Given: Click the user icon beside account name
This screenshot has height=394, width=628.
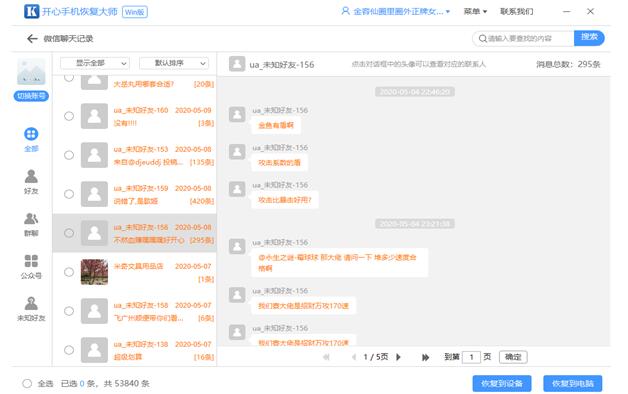Looking at the screenshot, I should 345,11.
